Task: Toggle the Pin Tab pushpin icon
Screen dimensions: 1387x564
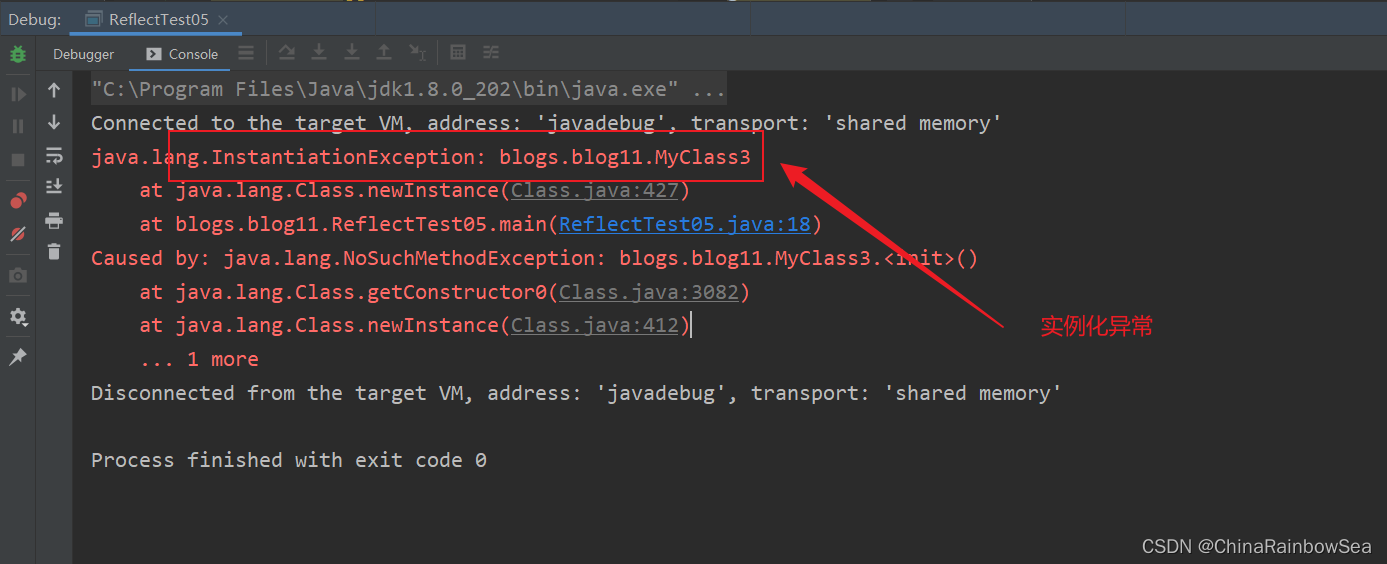Action: click(x=18, y=357)
